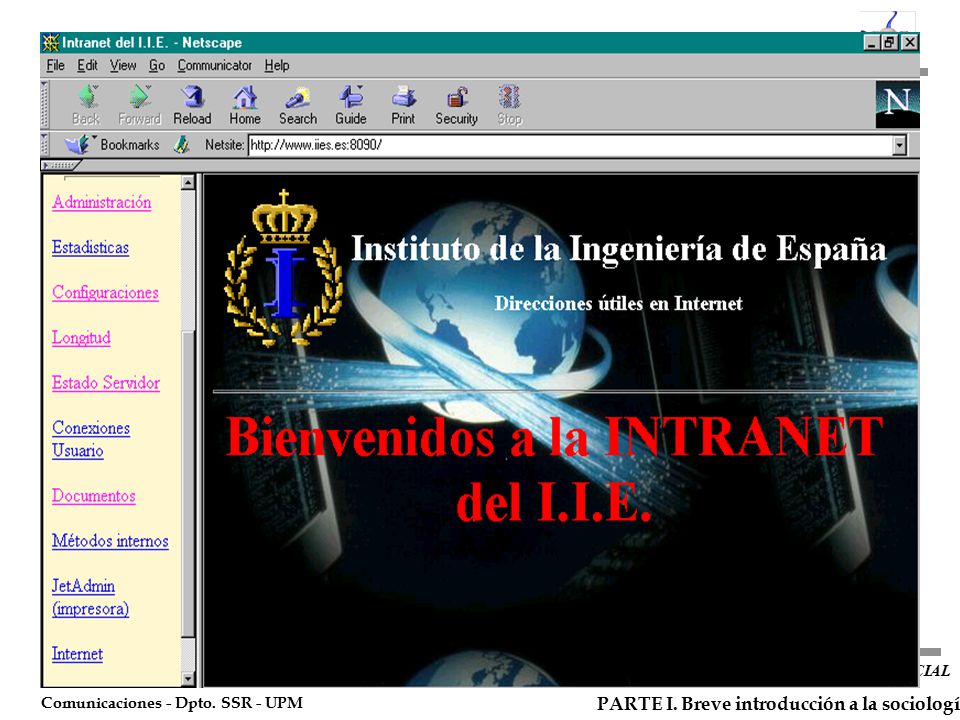Viewport: 960px width, 720px height.
Task: Collapse the location toolbar handle
Action: tap(45, 145)
